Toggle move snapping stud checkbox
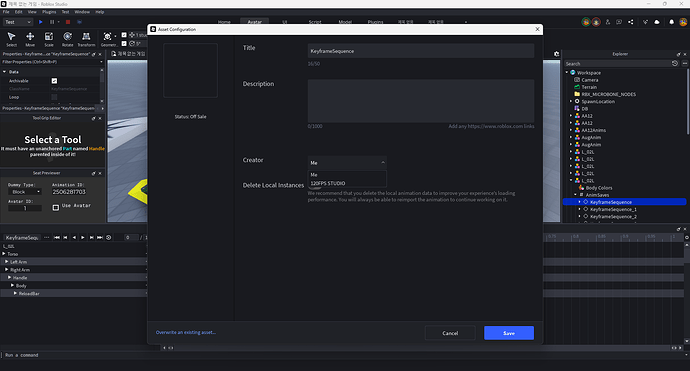Screen dimensions: 690x371 pyautogui.click(x=124, y=35)
